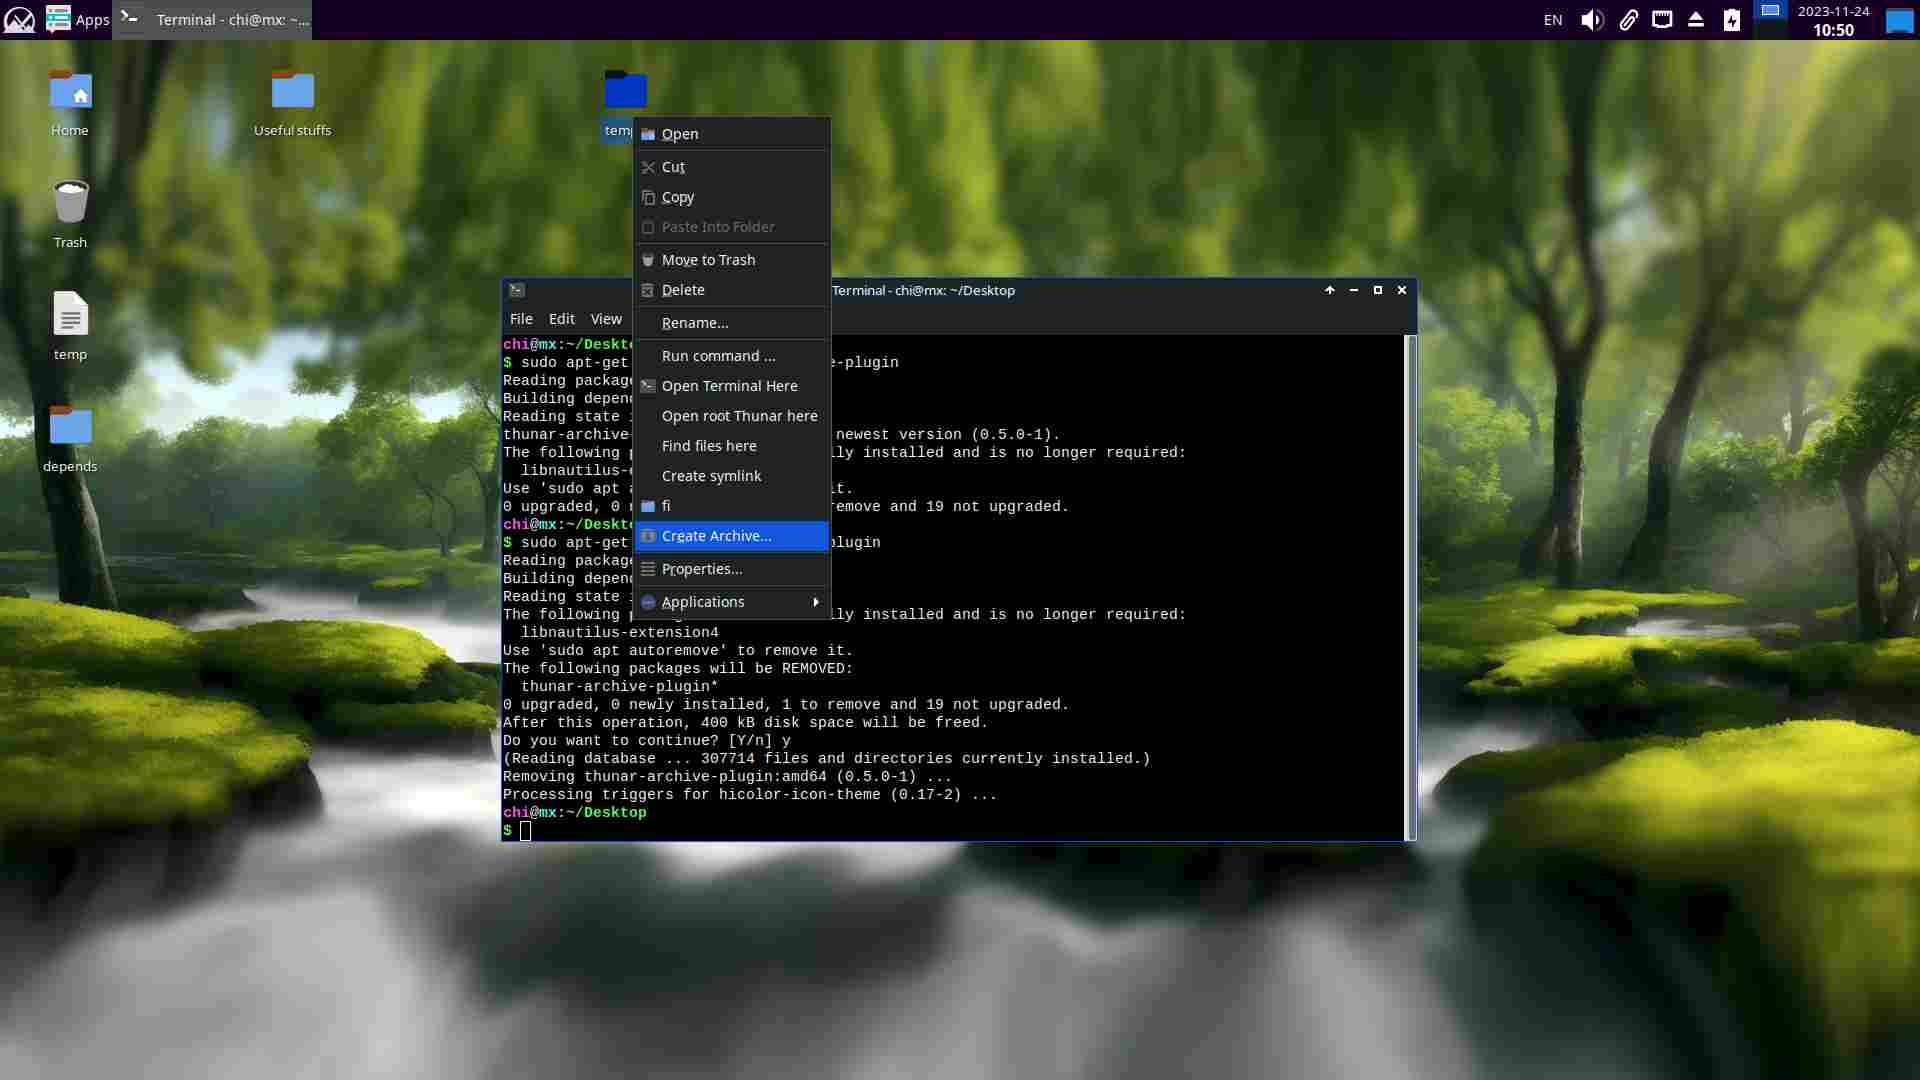This screenshot has width=1920, height=1080.
Task: Open the Useful stuffs folder icon
Action: [x=292, y=92]
